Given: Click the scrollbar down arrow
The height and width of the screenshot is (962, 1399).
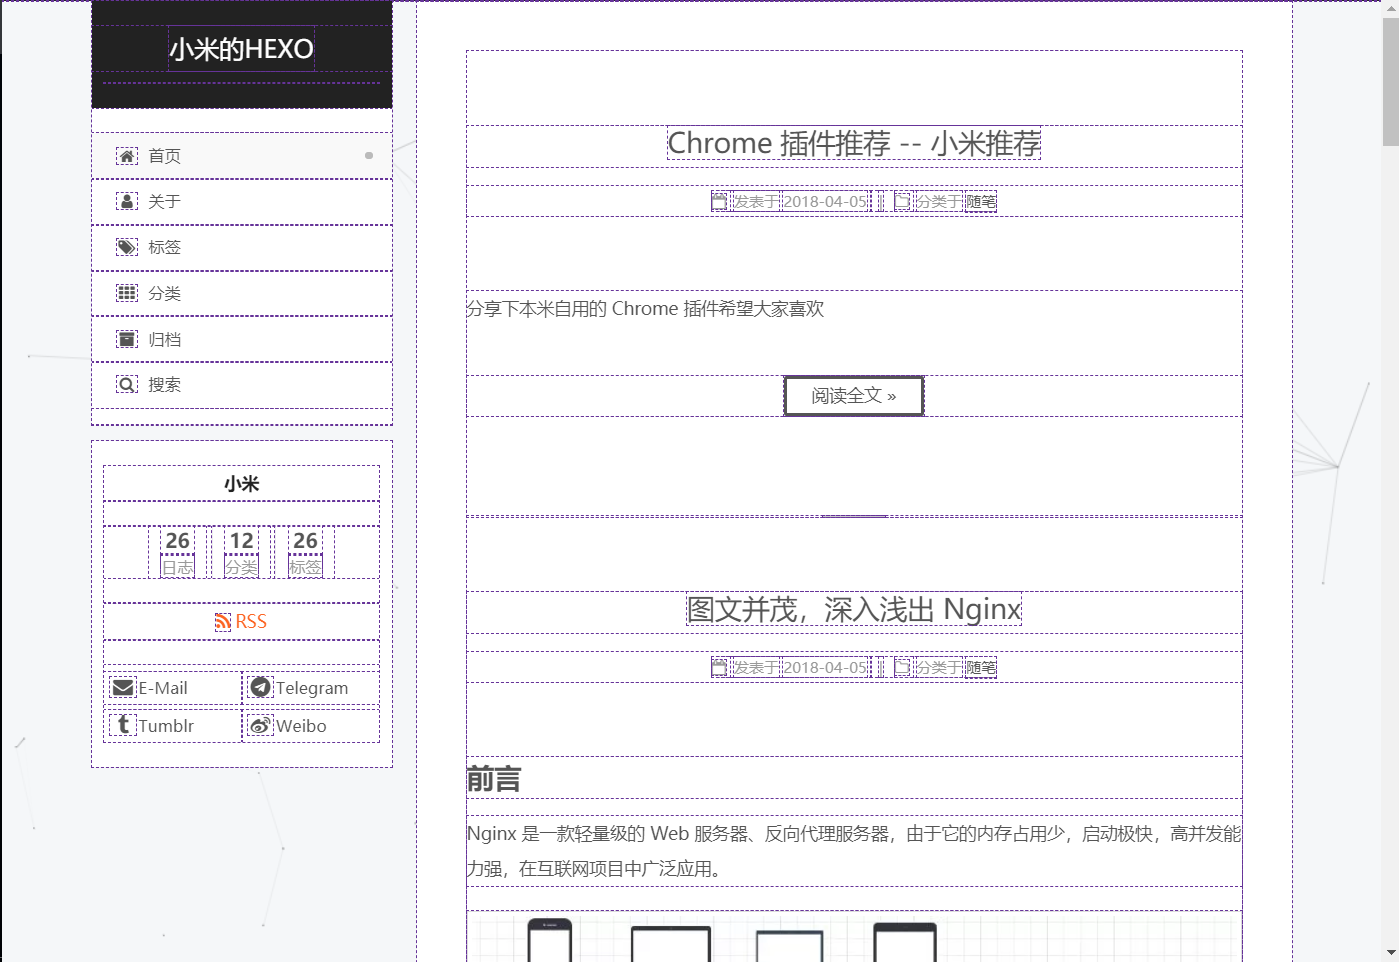Looking at the screenshot, I should 1390,953.
